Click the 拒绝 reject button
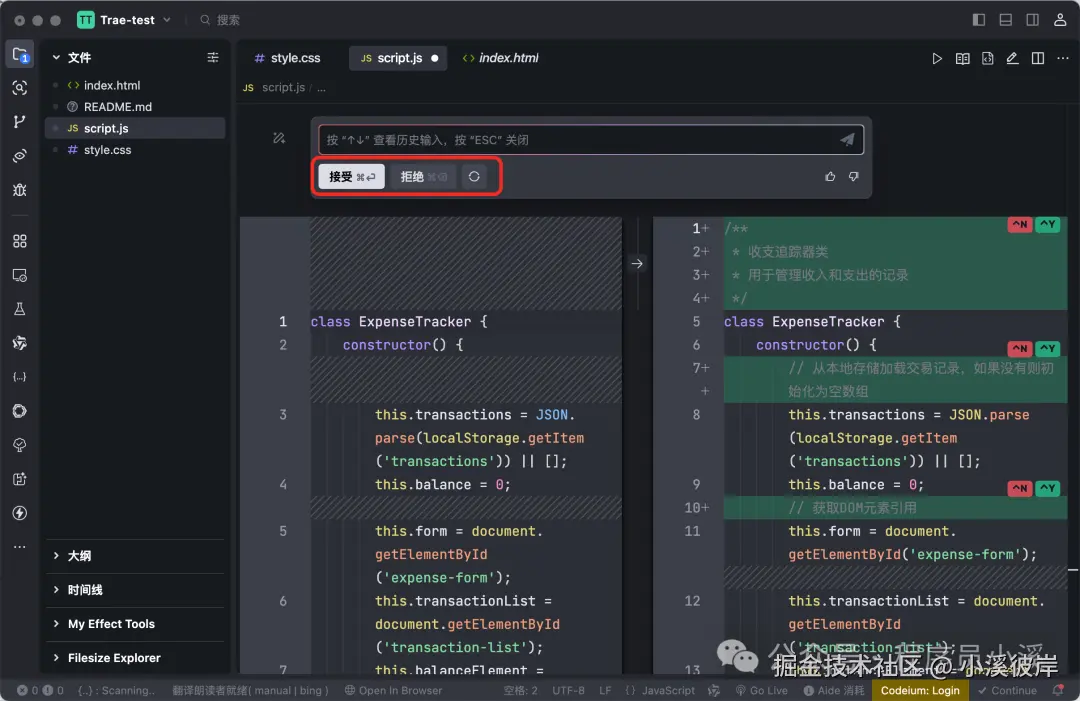The image size is (1080, 701). point(424,177)
